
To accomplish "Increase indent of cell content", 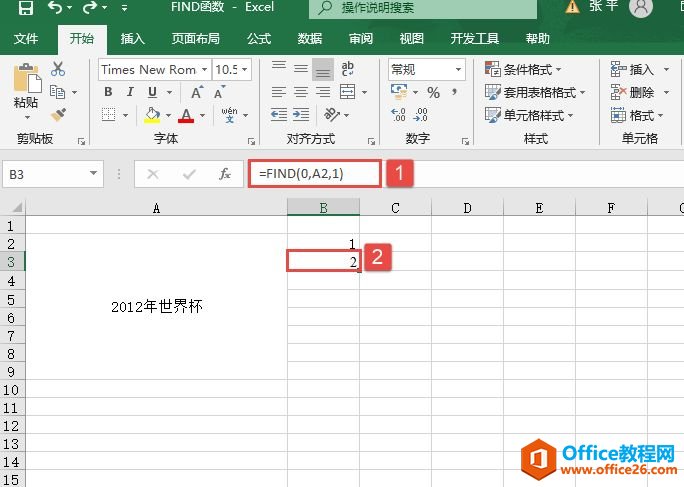I will pos(301,115).
